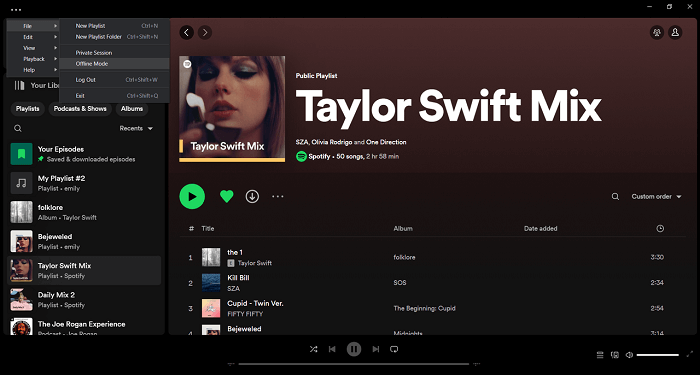Expand the Edit submenu
The width and height of the screenshot is (700, 375).
pyautogui.click(x=33, y=37)
